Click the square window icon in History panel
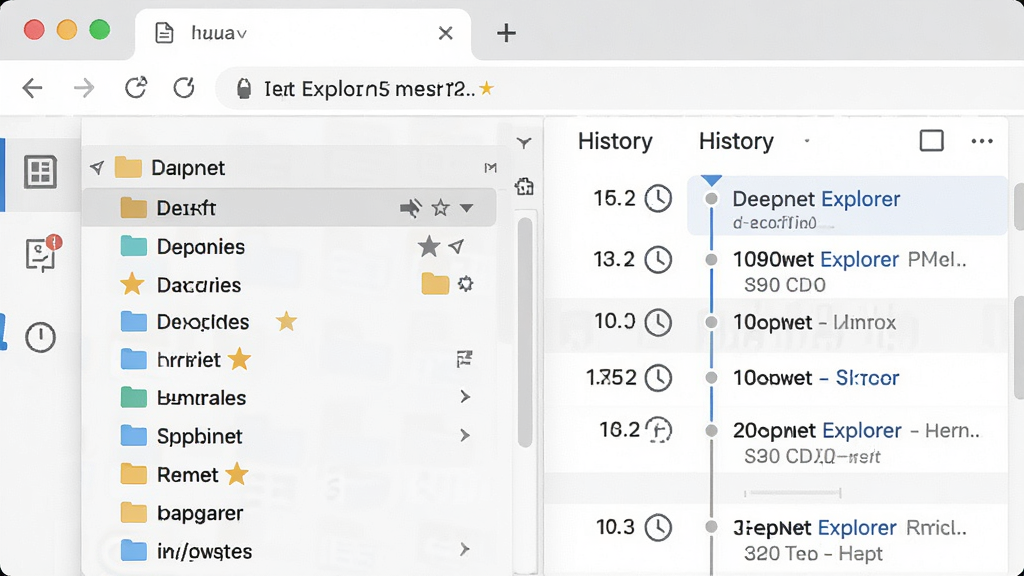The width and height of the screenshot is (1024, 576). coord(931,140)
